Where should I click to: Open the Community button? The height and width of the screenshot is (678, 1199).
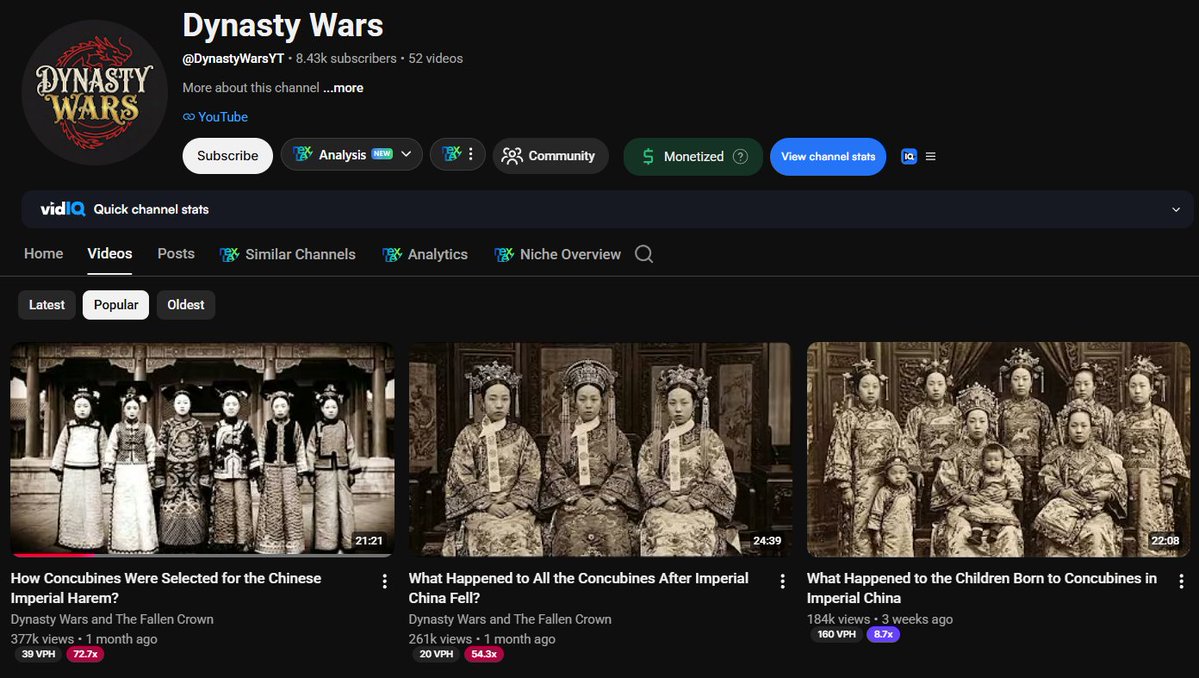551,156
